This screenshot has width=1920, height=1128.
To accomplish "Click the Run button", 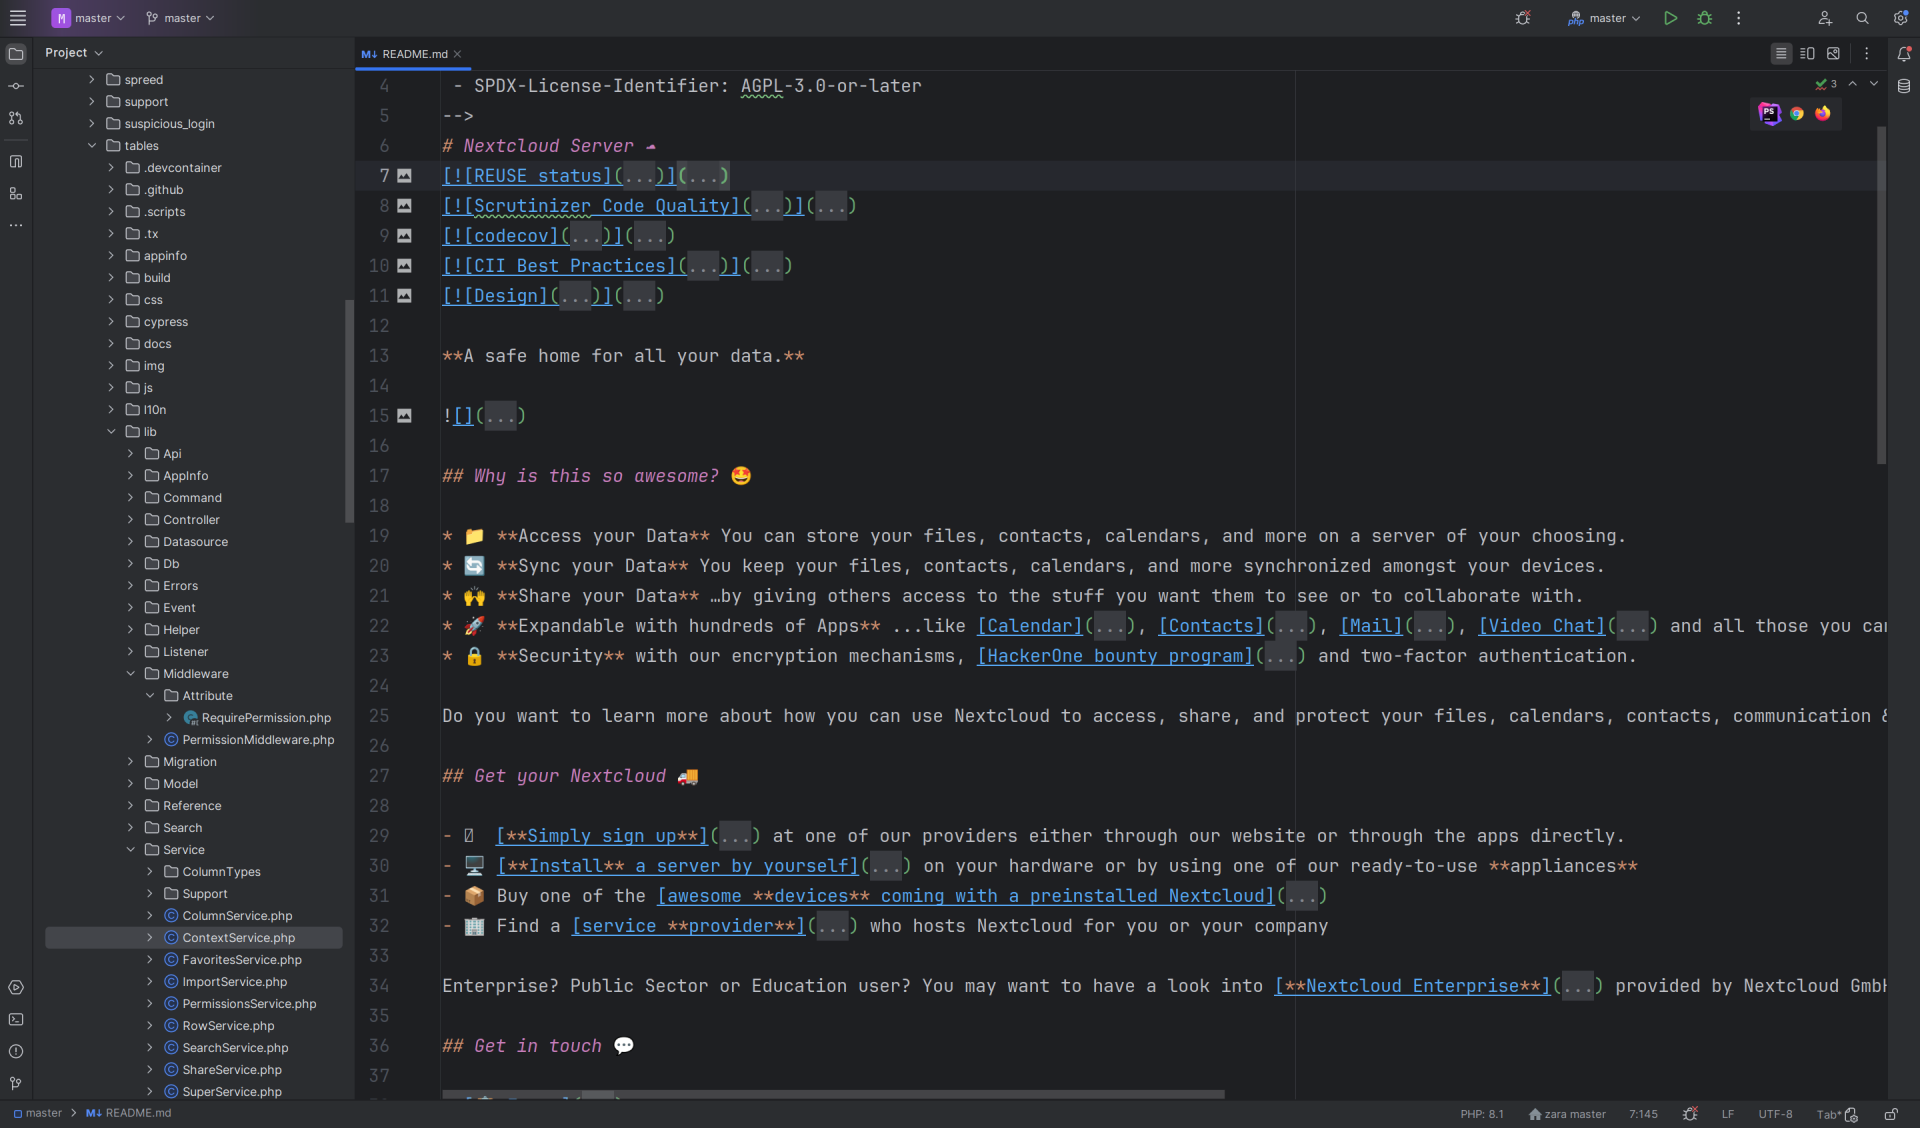I will click(x=1670, y=18).
